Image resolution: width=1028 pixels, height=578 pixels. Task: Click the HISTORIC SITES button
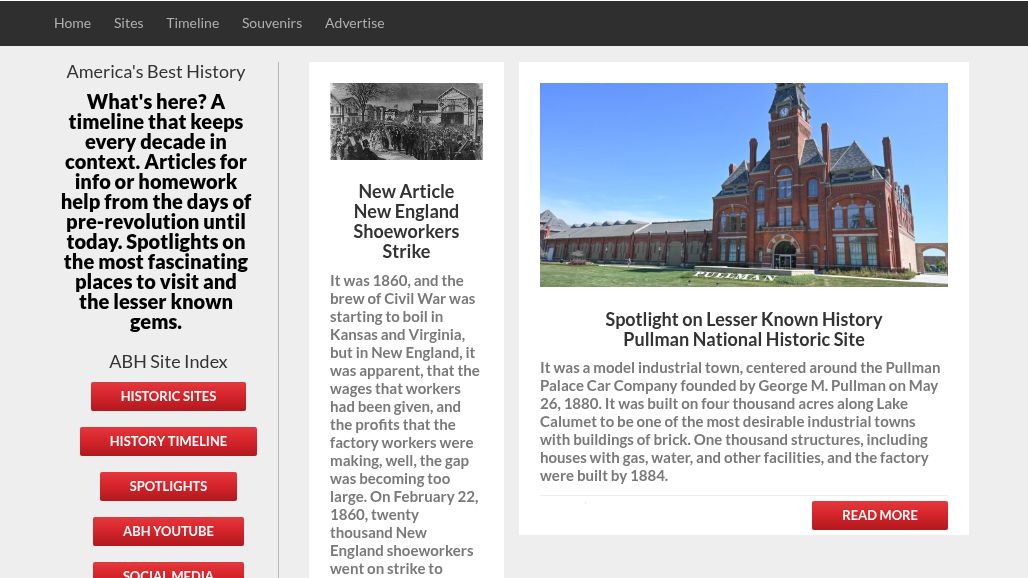(x=168, y=396)
